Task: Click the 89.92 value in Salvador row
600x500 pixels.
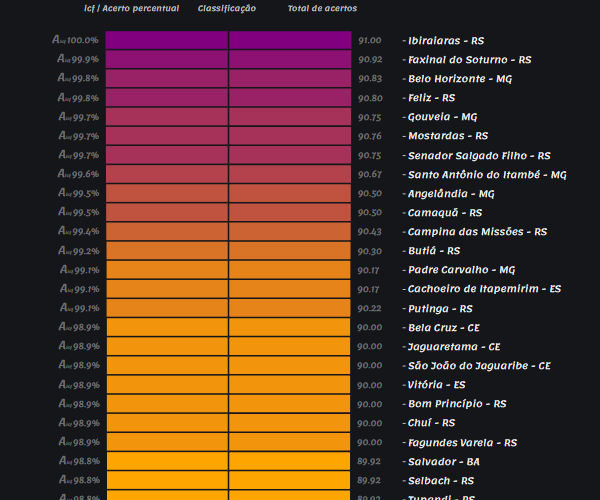Action: [x=369, y=461]
